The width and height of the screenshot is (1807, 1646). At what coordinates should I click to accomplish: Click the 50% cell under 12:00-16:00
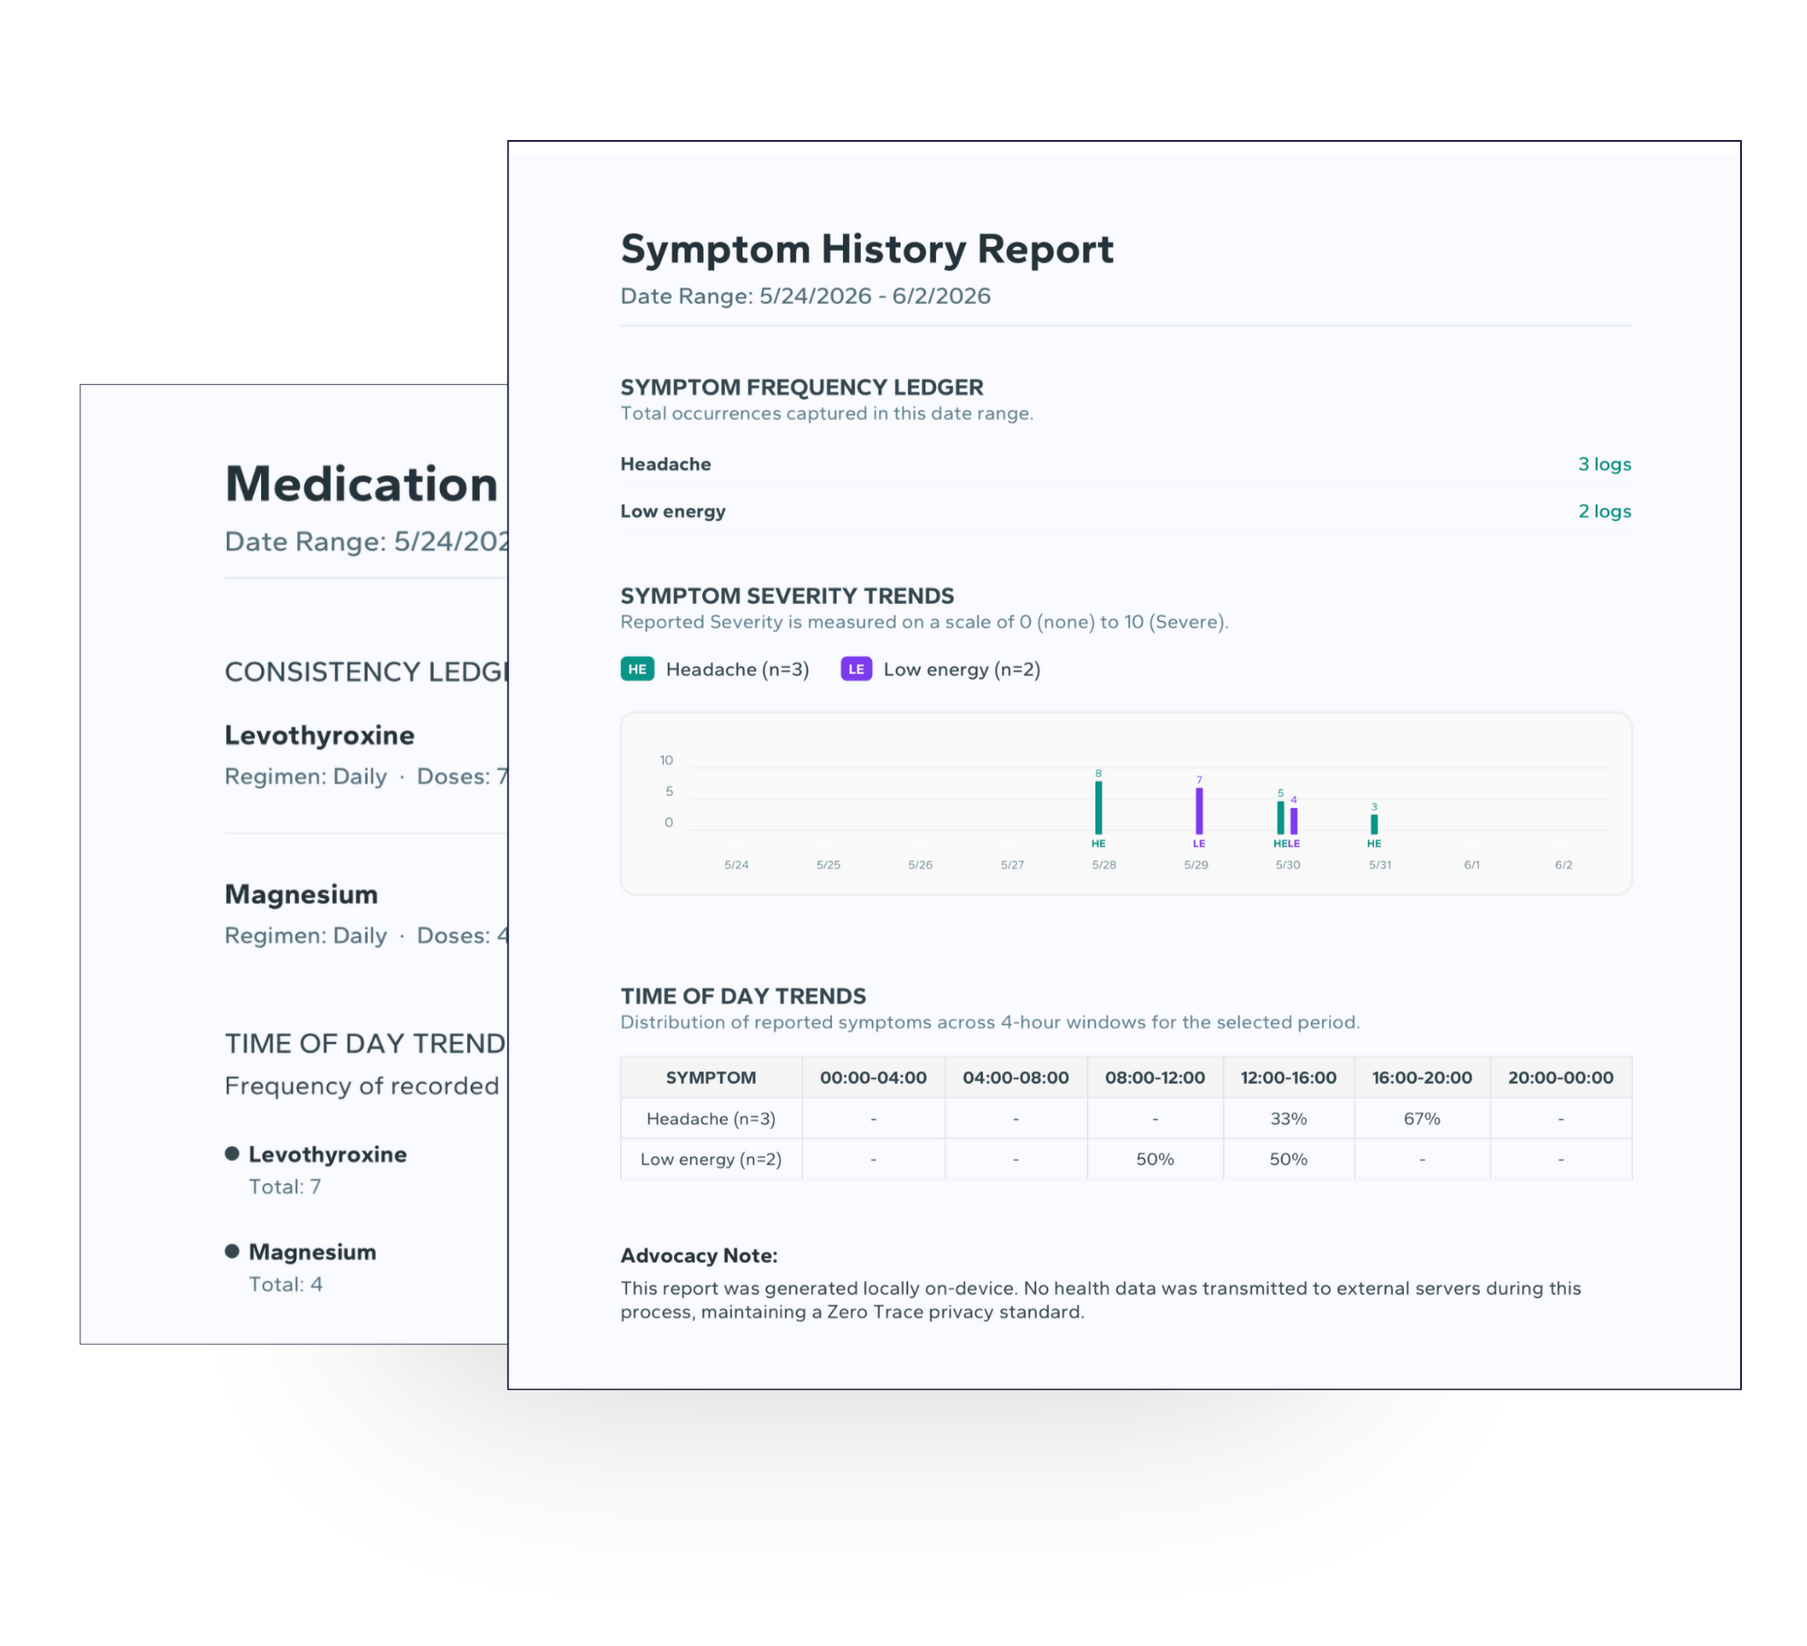pos(1288,1159)
